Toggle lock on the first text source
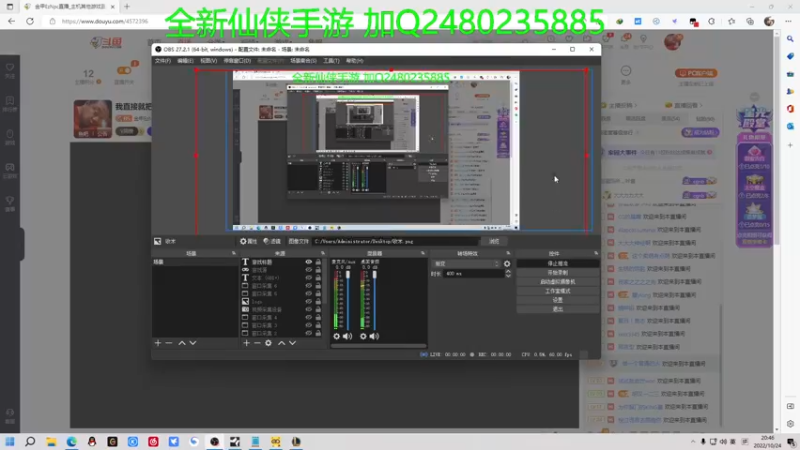Viewport: 800px width, 450px height. pyautogui.click(x=318, y=262)
